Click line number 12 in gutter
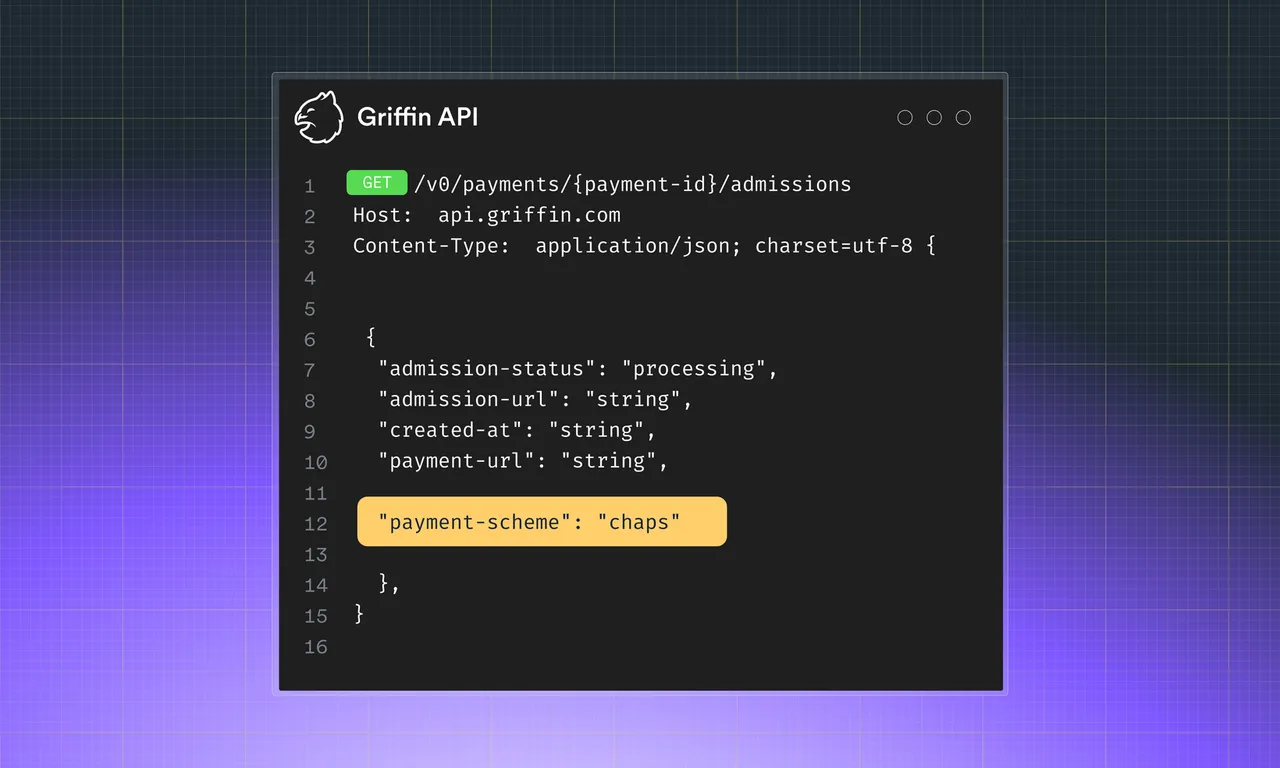Image resolution: width=1280 pixels, height=768 pixels. [316, 524]
